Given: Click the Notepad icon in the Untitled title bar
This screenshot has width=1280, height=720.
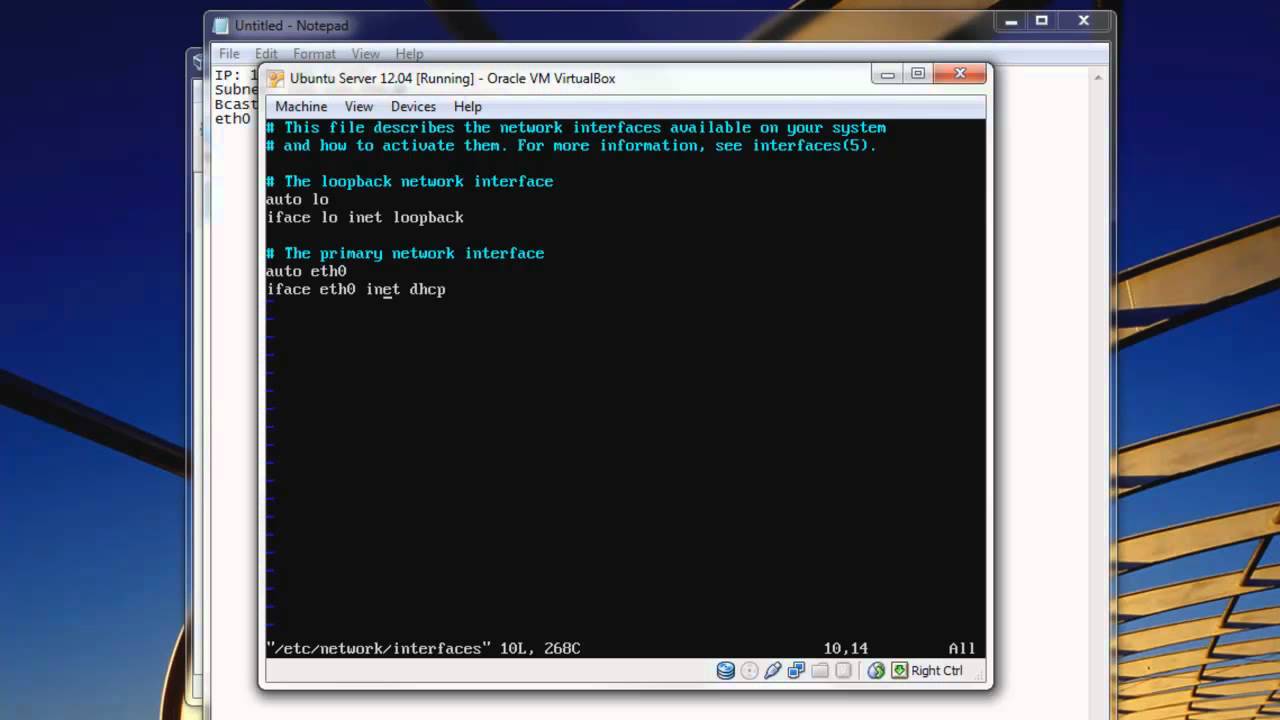Looking at the screenshot, I should (x=221, y=26).
